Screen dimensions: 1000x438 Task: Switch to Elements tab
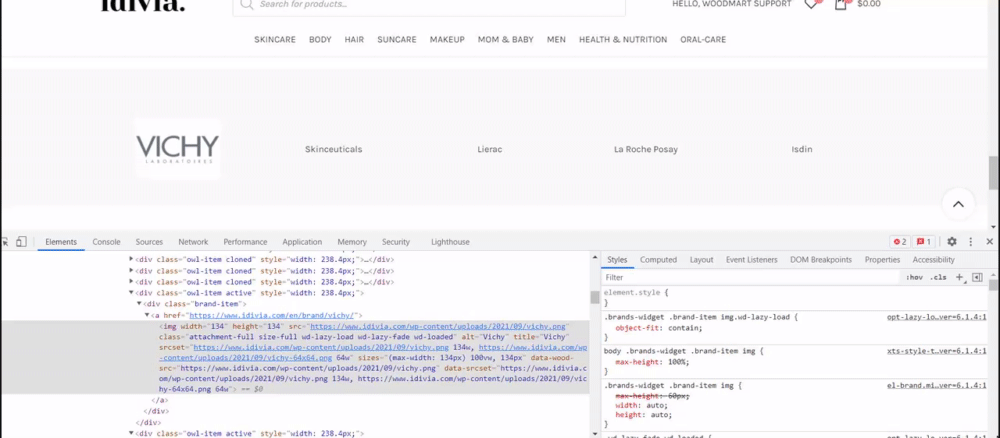pos(61,242)
